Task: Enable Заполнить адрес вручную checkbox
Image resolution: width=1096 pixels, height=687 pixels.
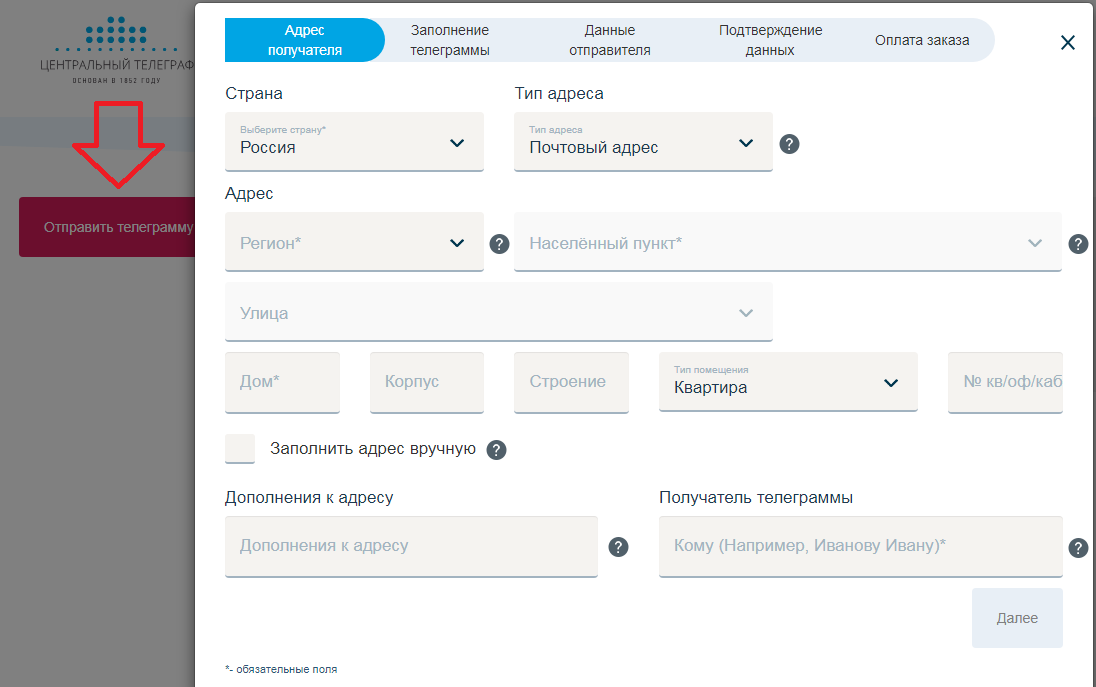Action: click(x=240, y=449)
